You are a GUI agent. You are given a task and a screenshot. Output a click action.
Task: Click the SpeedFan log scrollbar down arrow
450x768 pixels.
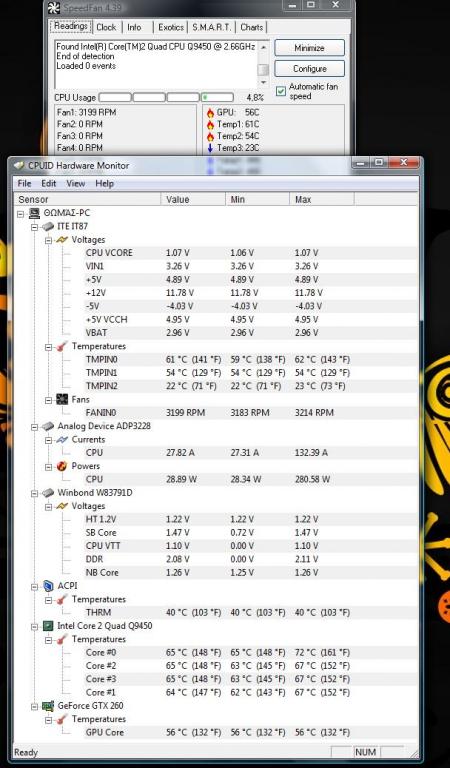[x=263, y=82]
